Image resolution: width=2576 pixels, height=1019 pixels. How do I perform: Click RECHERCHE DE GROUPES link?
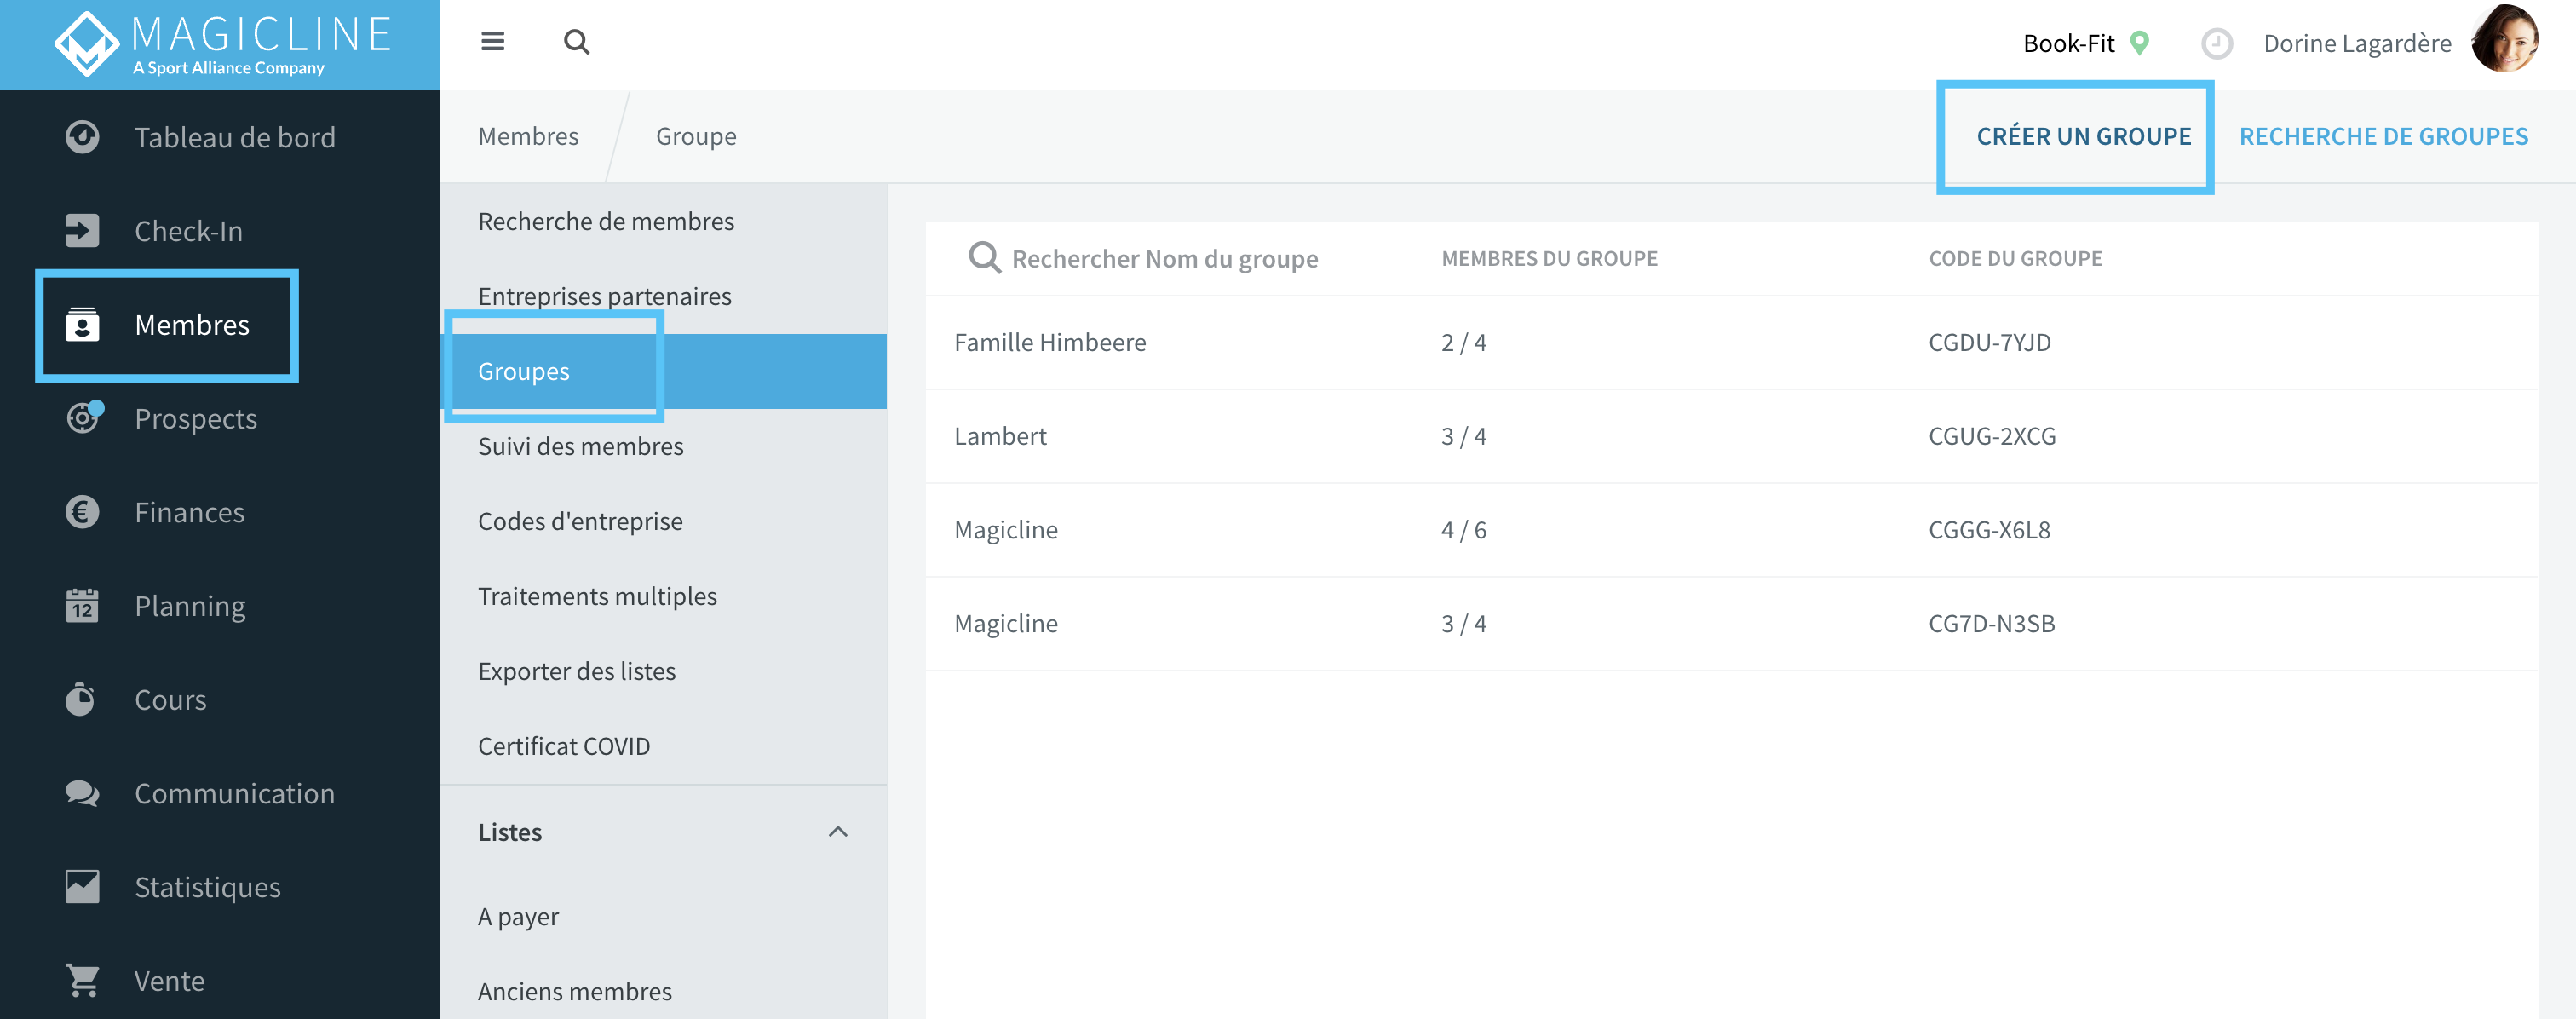click(x=2383, y=136)
